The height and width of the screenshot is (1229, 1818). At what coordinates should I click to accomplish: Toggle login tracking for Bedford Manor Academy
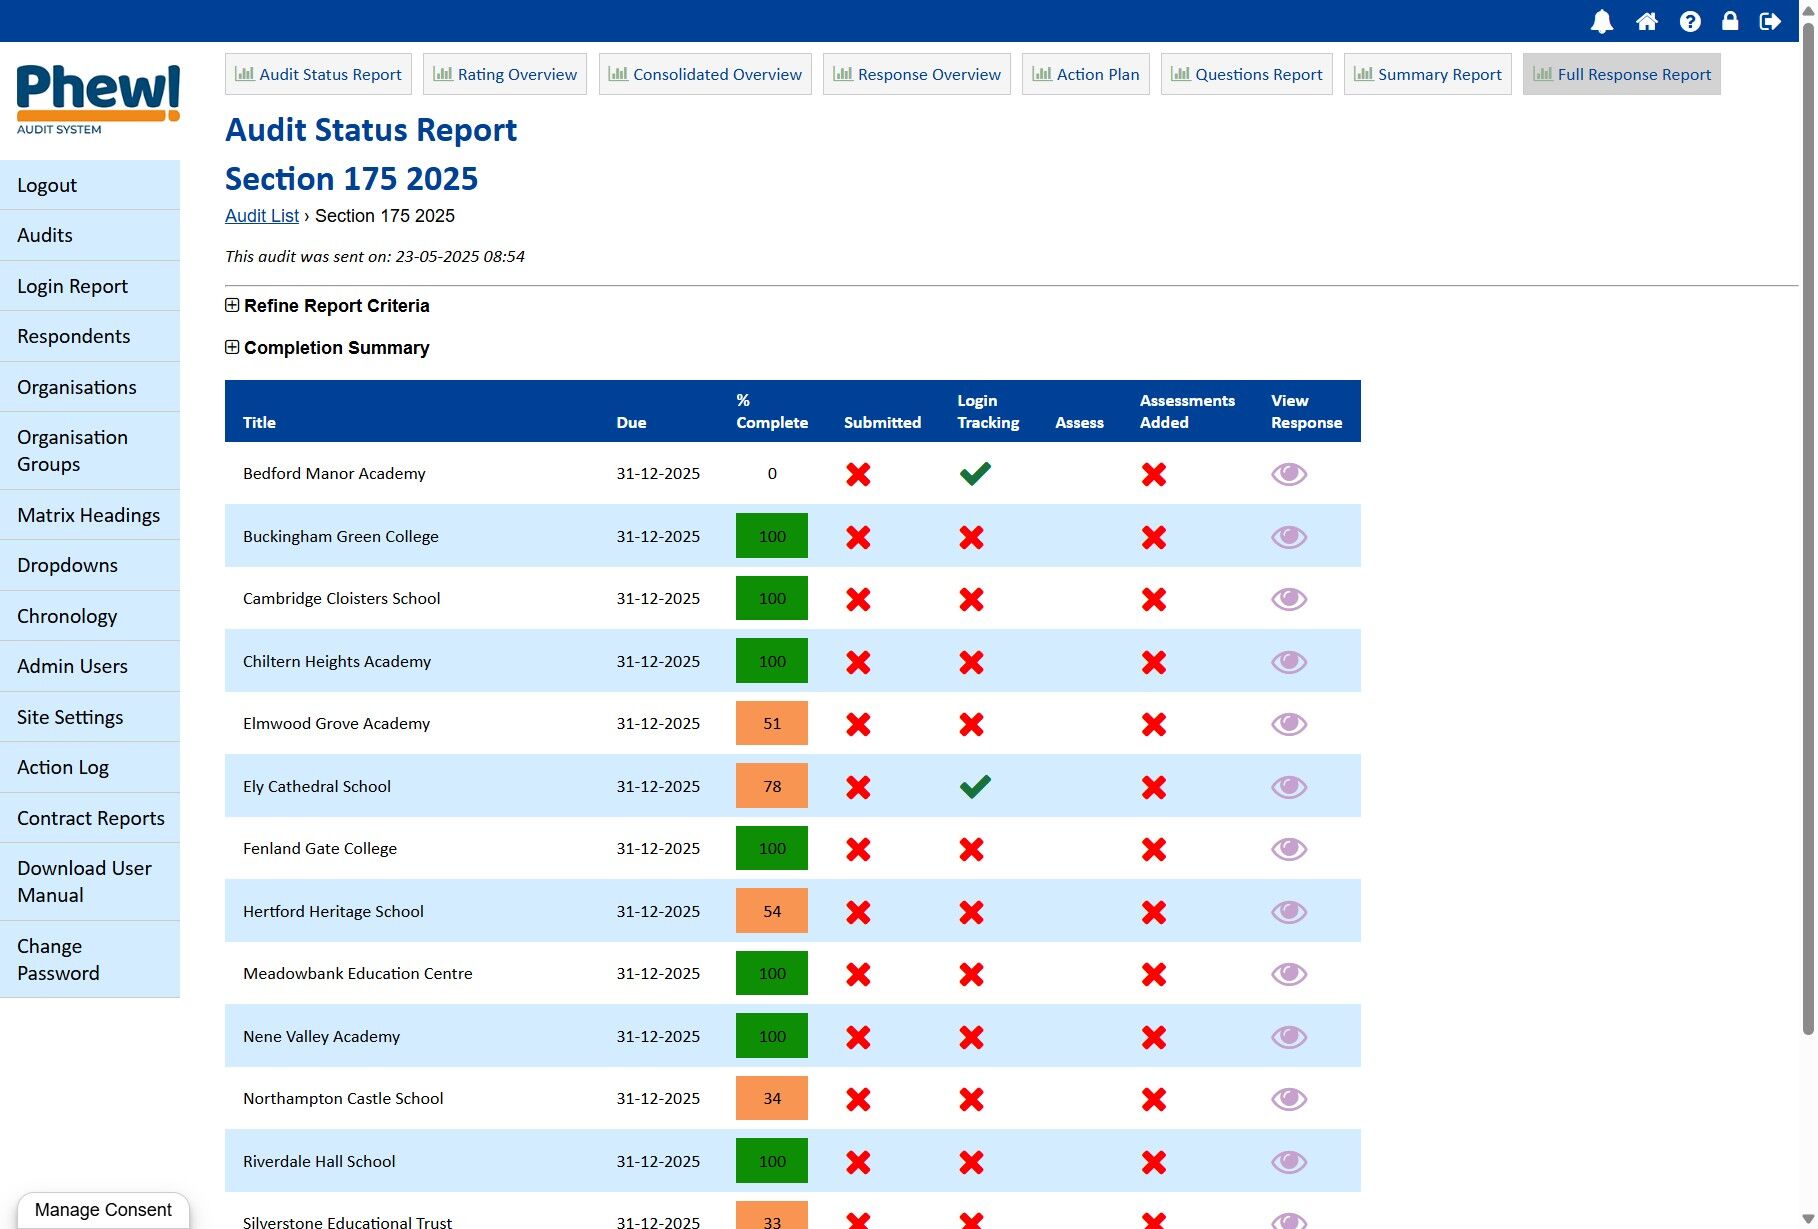tap(974, 474)
